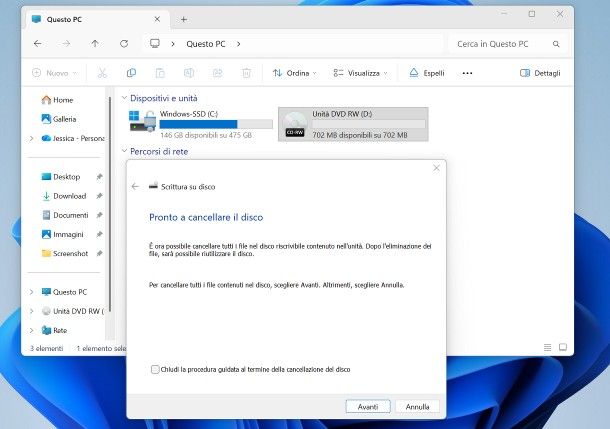
Task: Collapse the Dispositivi e unità section
Action: tap(124, 98)
